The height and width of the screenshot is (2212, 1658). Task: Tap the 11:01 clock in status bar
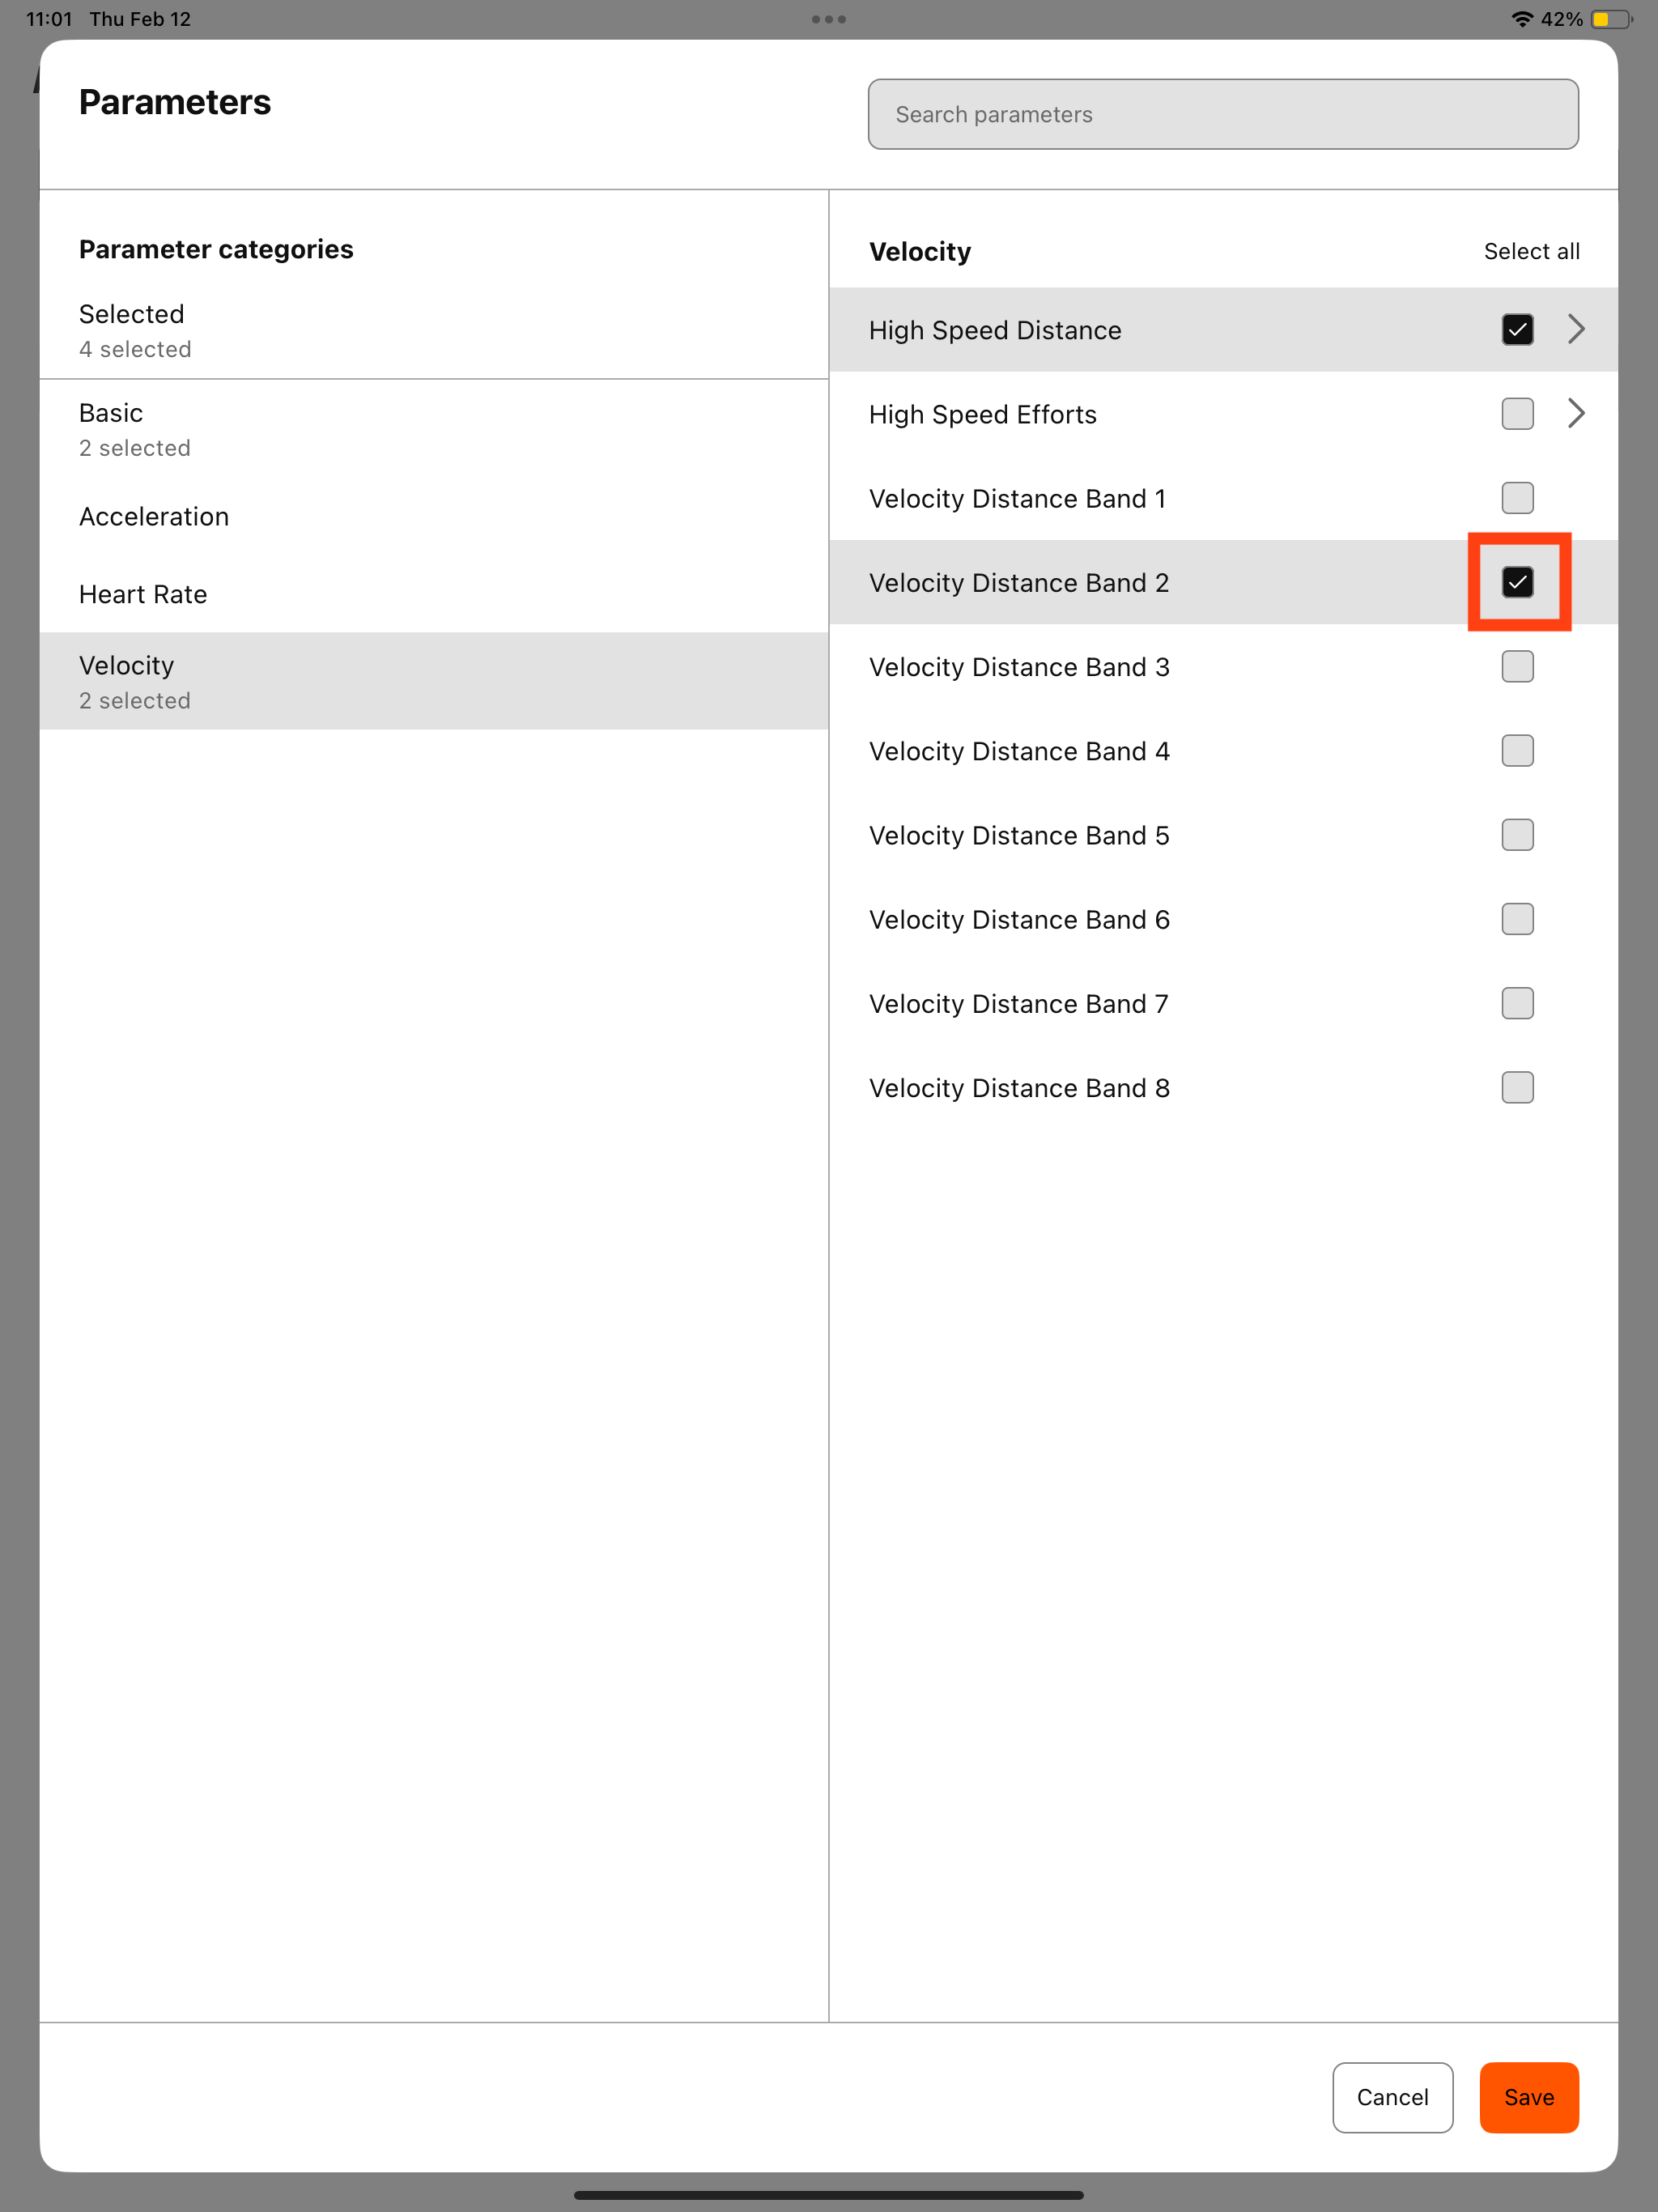click(49, 19)
